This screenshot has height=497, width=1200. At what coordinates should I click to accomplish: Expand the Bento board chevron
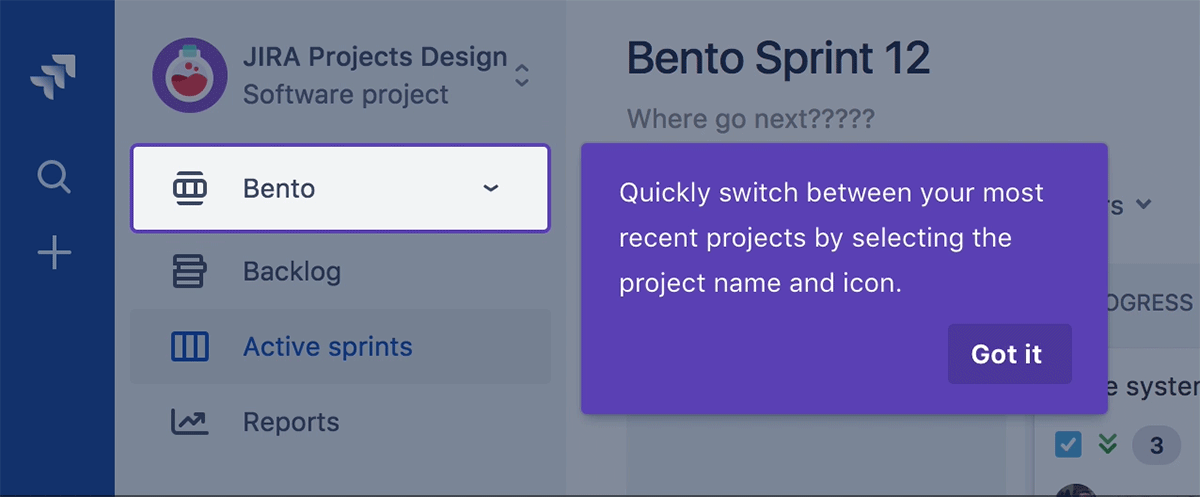(490, 188)
